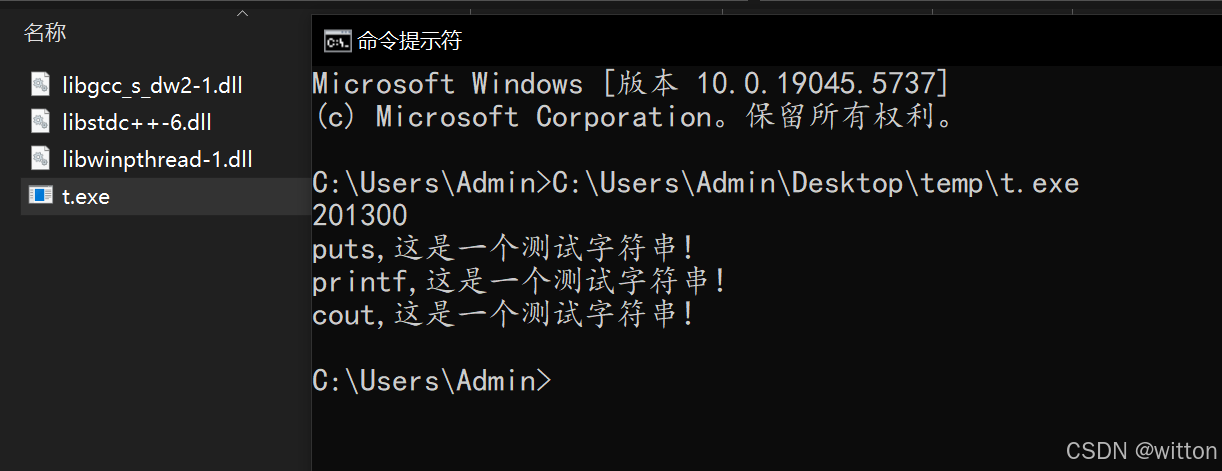The image size is (1222, 471).
Task: Select the t.exe file name
Action: coord(86,197)
